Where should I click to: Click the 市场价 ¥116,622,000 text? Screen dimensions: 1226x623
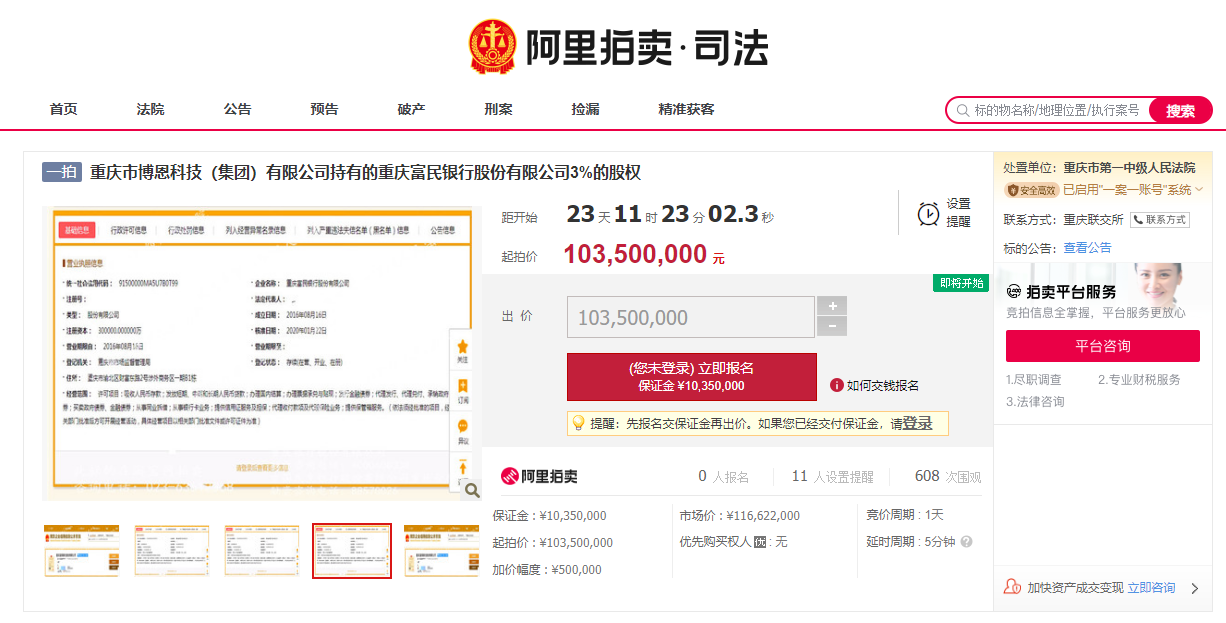click(x=740, y=516)
